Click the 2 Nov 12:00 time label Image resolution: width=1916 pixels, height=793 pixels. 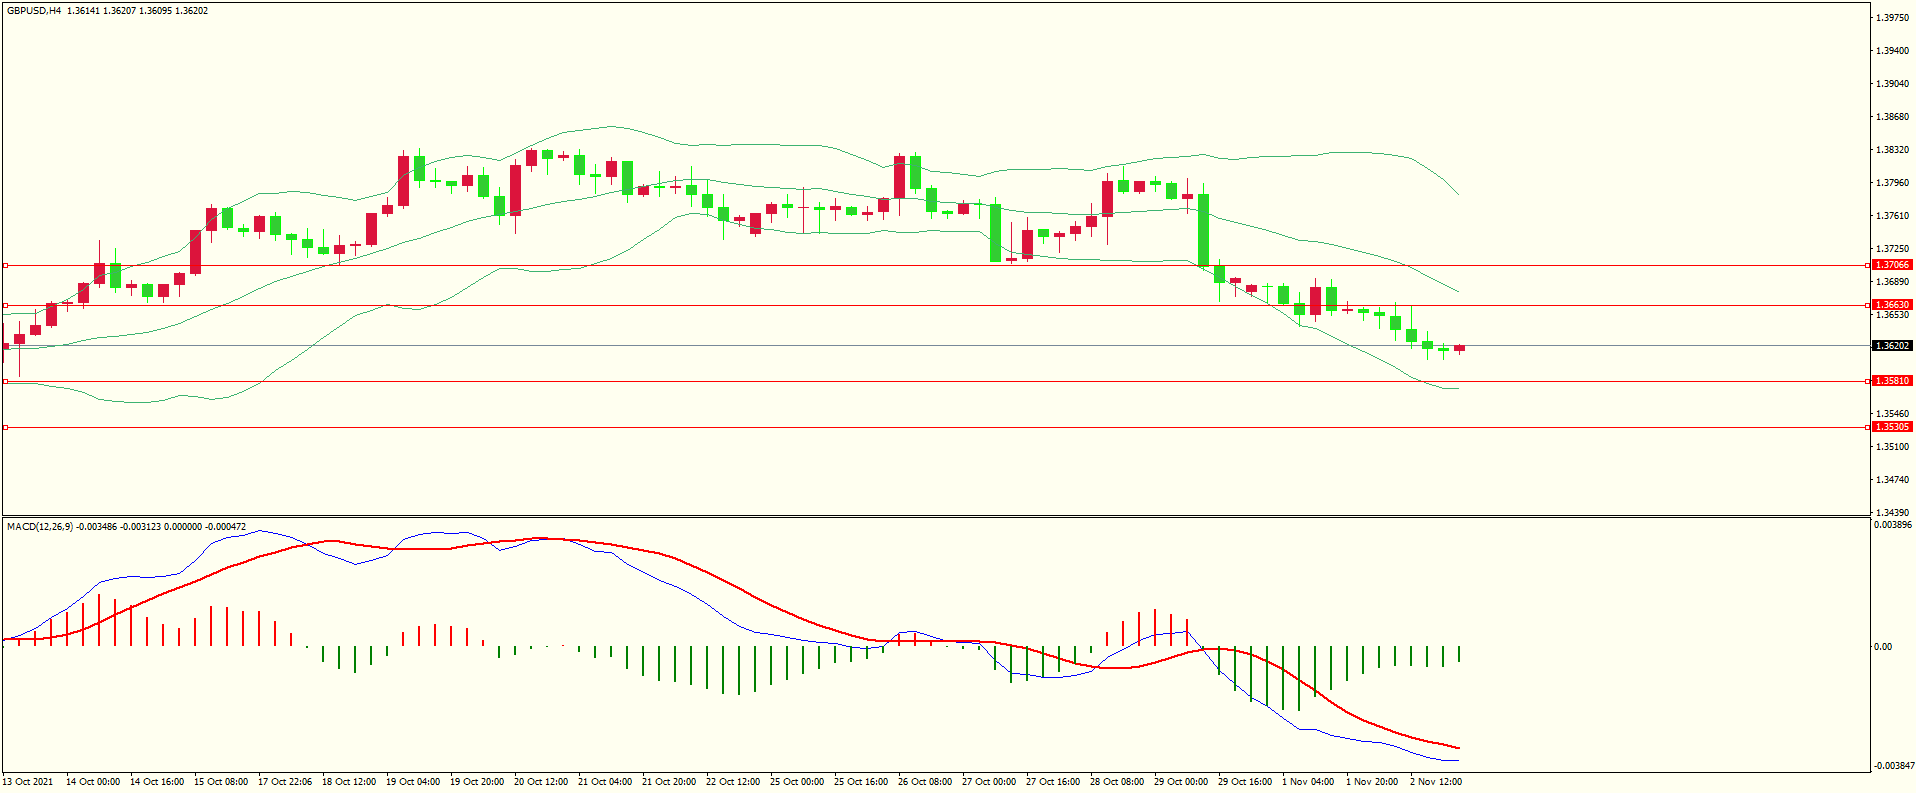(1436, 782)
